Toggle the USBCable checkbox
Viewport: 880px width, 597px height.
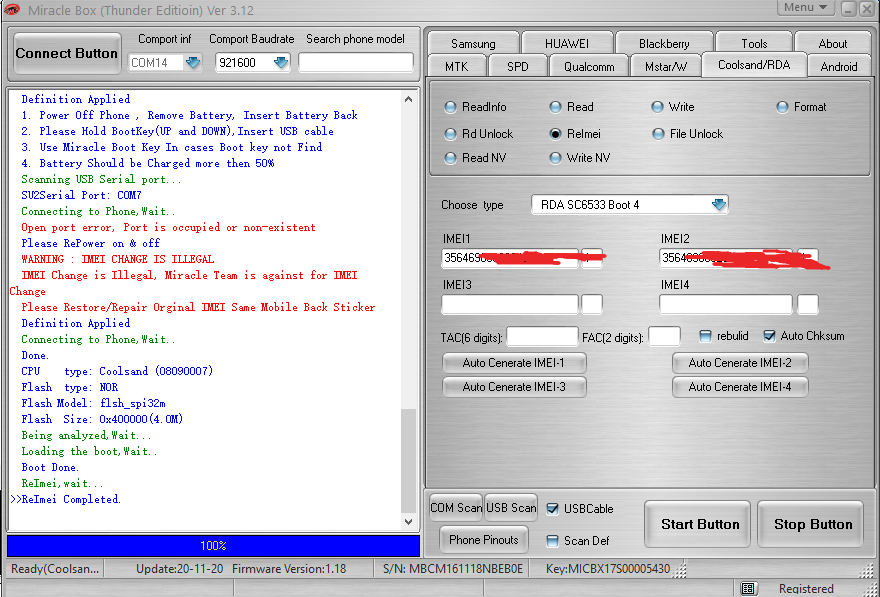tap(552, 508)
